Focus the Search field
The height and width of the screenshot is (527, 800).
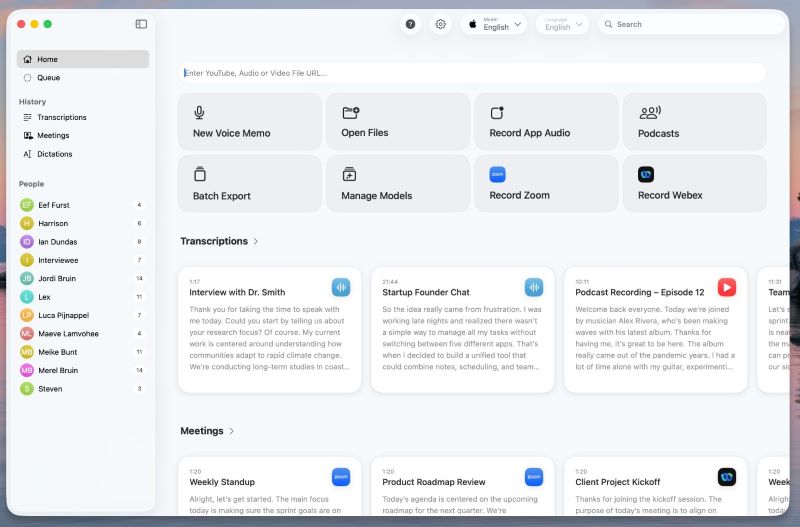click(691, 24)
